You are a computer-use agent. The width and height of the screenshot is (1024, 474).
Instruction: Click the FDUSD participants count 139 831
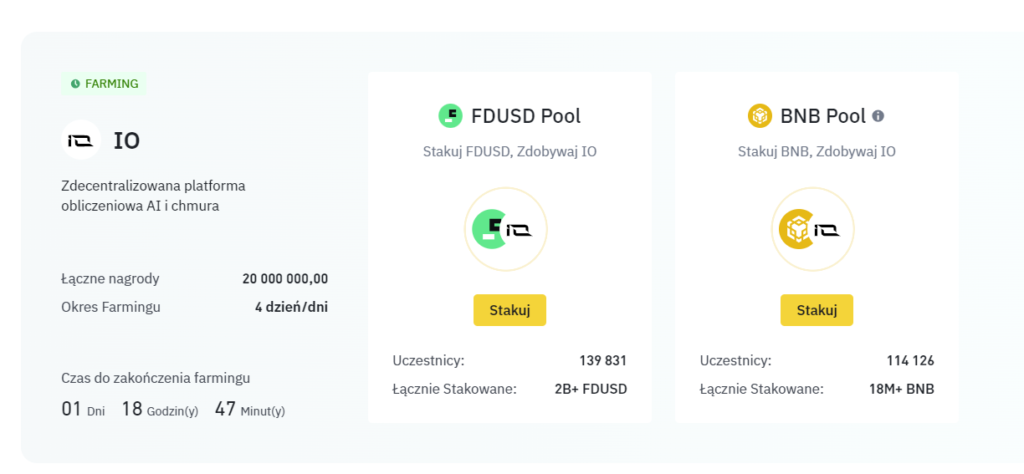coord(603,360)
